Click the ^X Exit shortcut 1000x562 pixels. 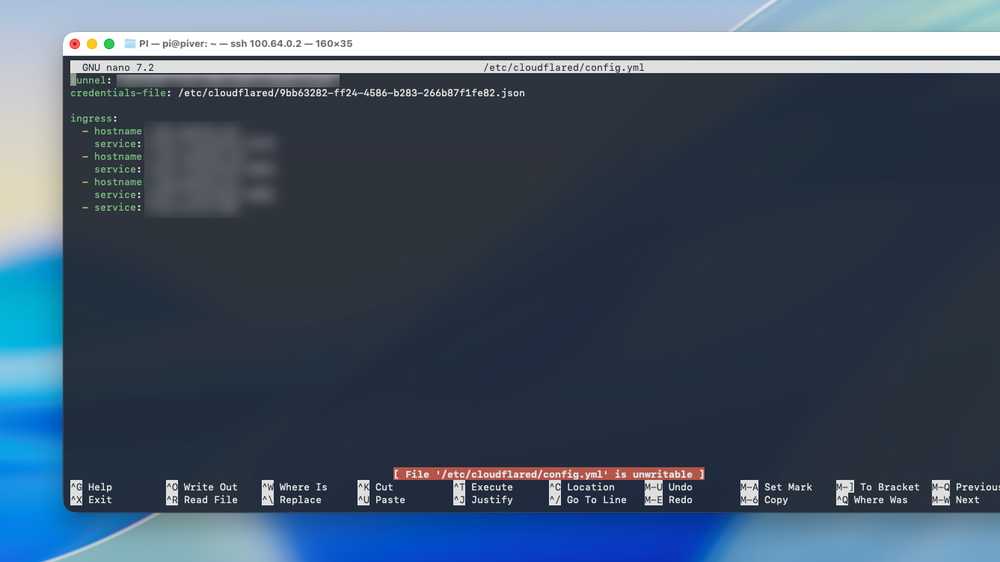[x=91, y=499]
